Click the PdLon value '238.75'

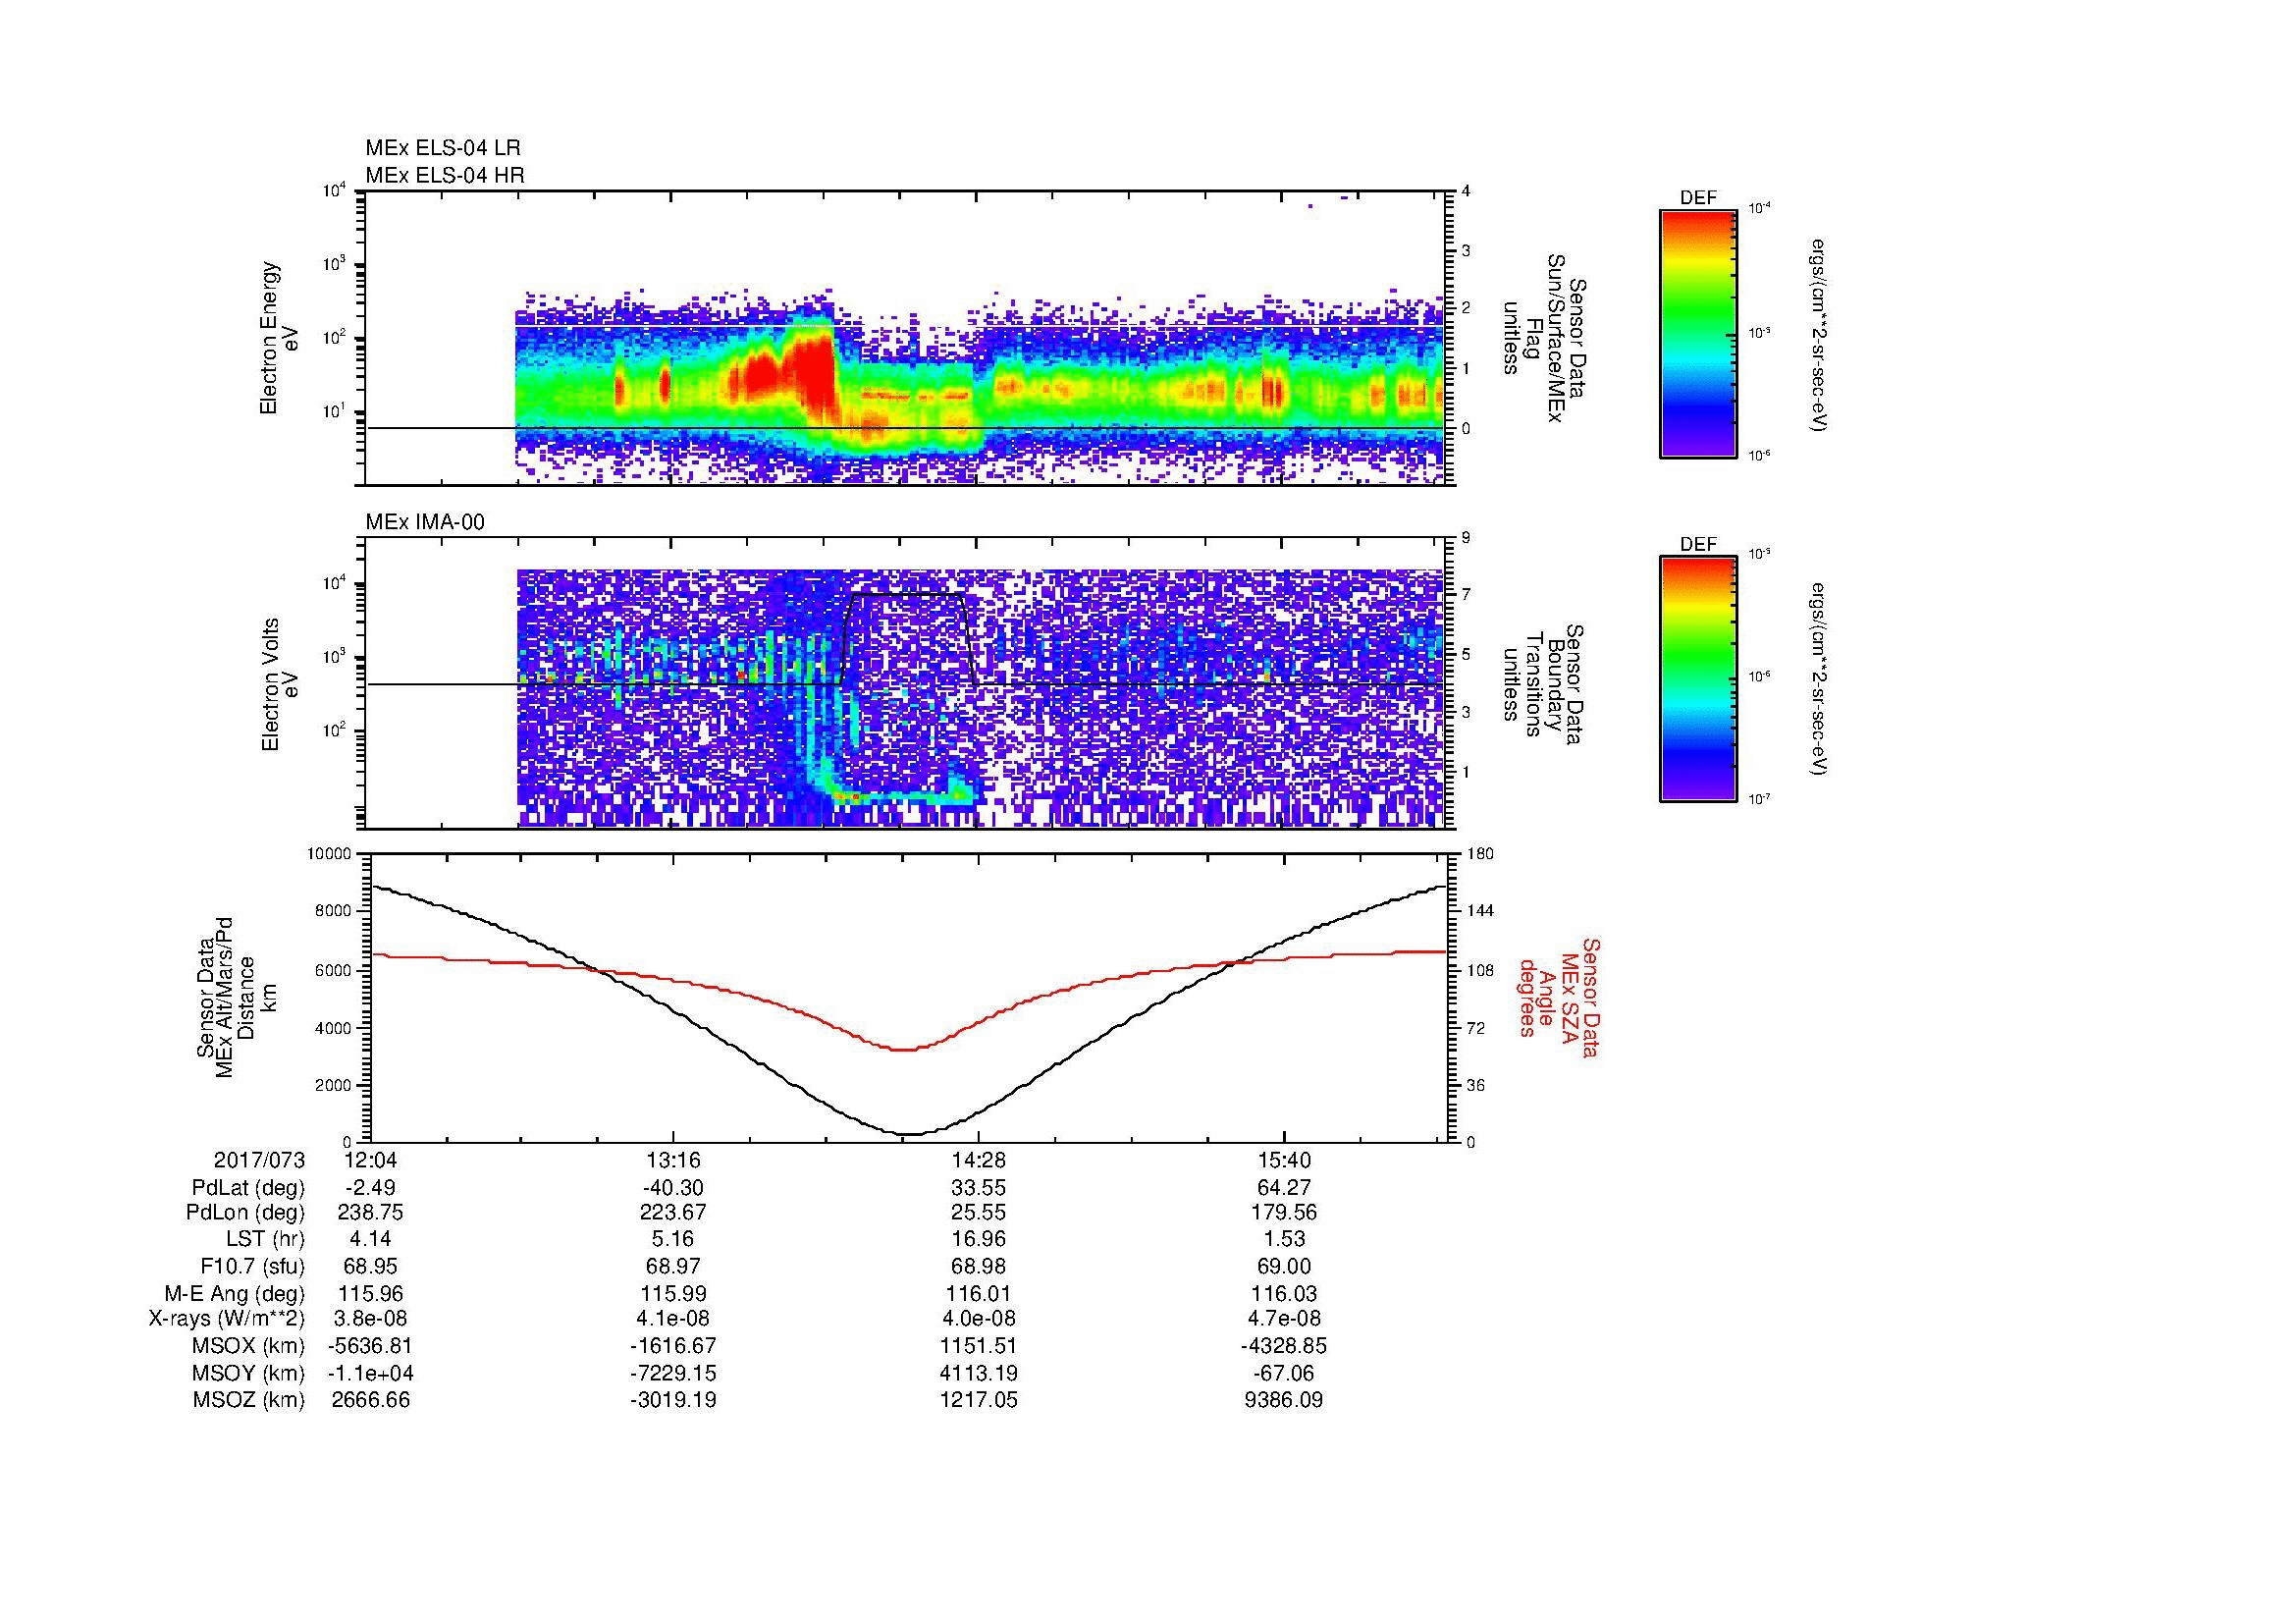[370, 1213]
